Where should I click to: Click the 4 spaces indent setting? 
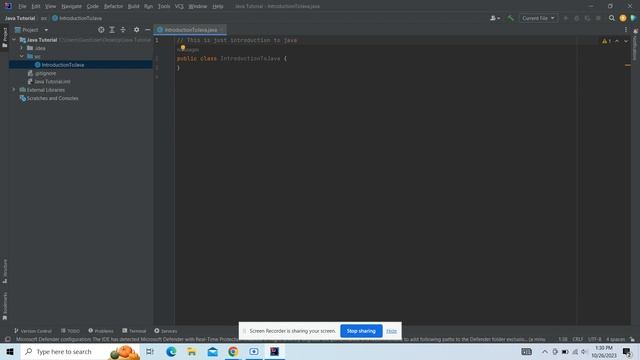[616, 339]
